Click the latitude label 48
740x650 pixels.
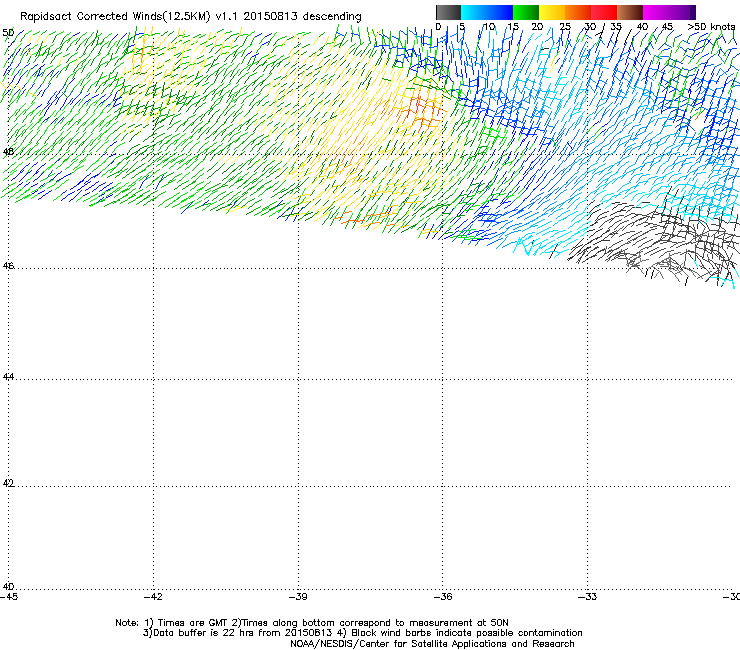point(8,152)
